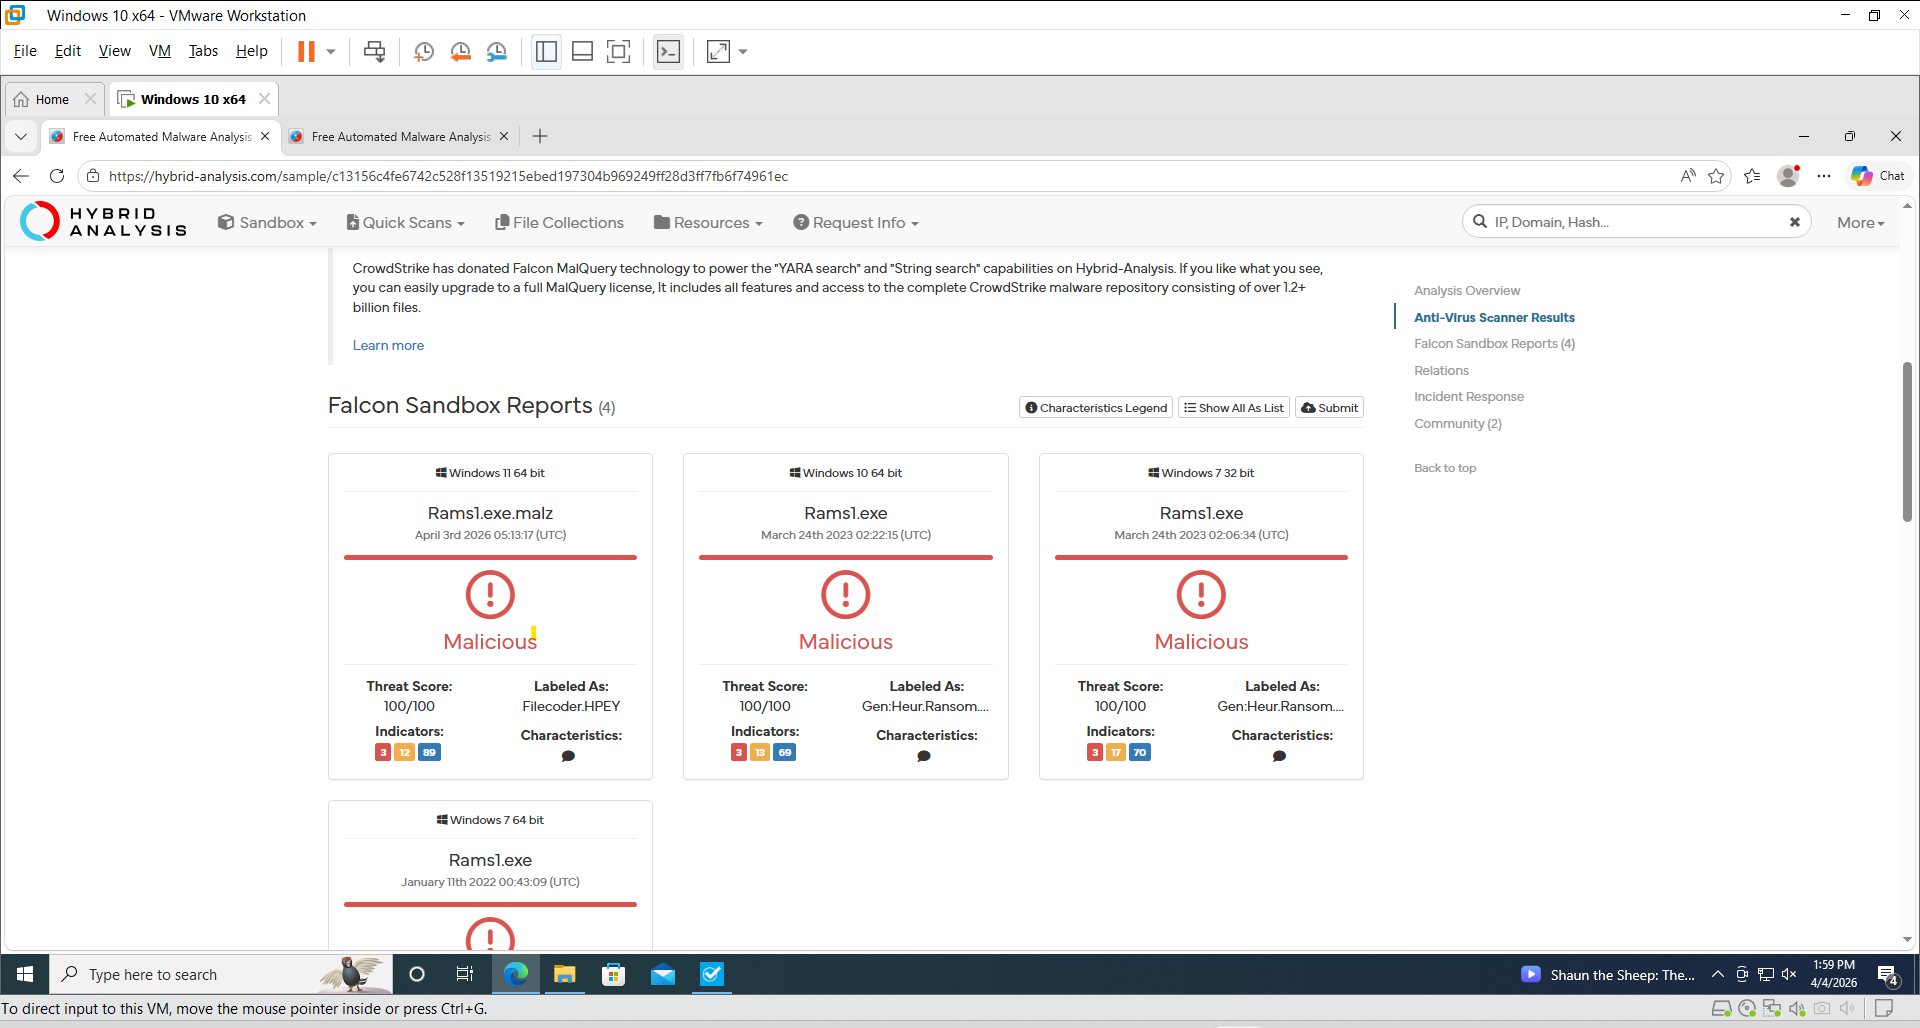
Task: Click the Learn more link
Action: 388,345
